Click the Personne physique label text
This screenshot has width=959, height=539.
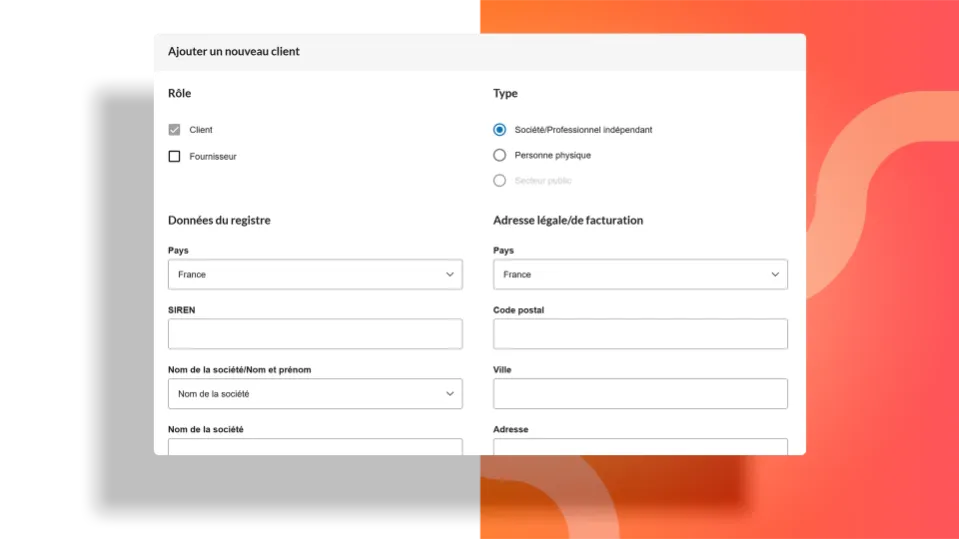[553, 155]
